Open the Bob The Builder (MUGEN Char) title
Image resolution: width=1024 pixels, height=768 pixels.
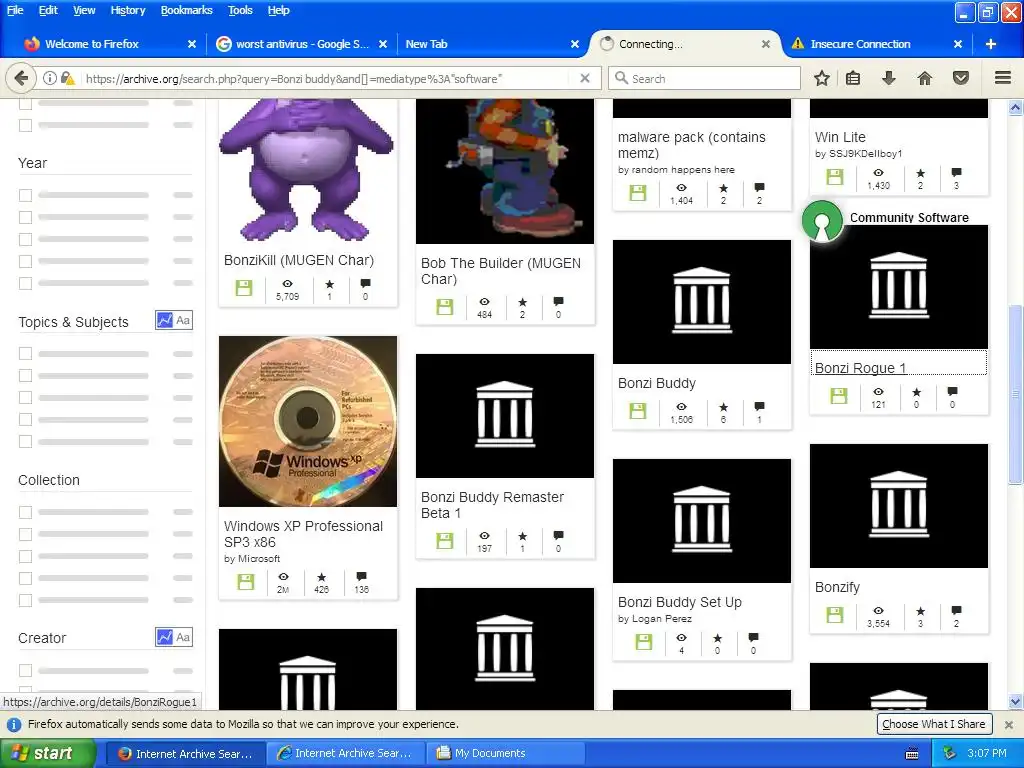(501, 271)
